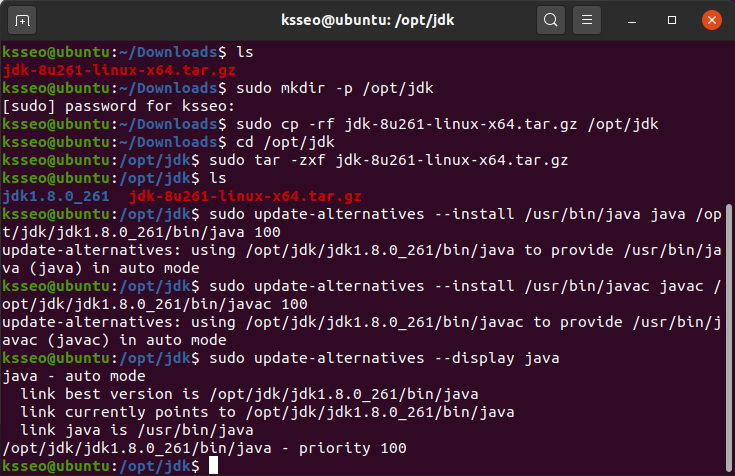735x476 pixels.
Task: Minimize the terminal window
Action: 632,21
